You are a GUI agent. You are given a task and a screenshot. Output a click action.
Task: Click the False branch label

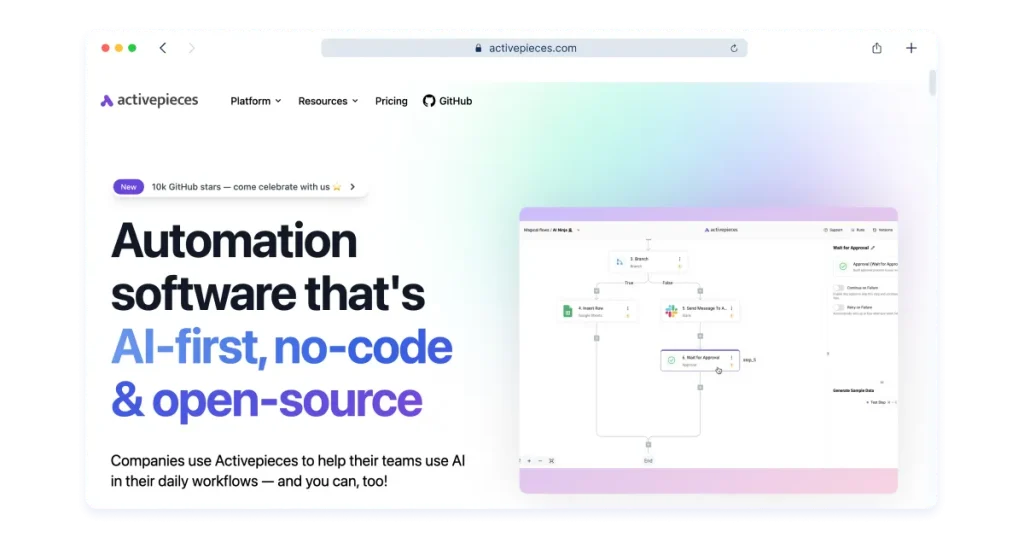click(667, 283)
